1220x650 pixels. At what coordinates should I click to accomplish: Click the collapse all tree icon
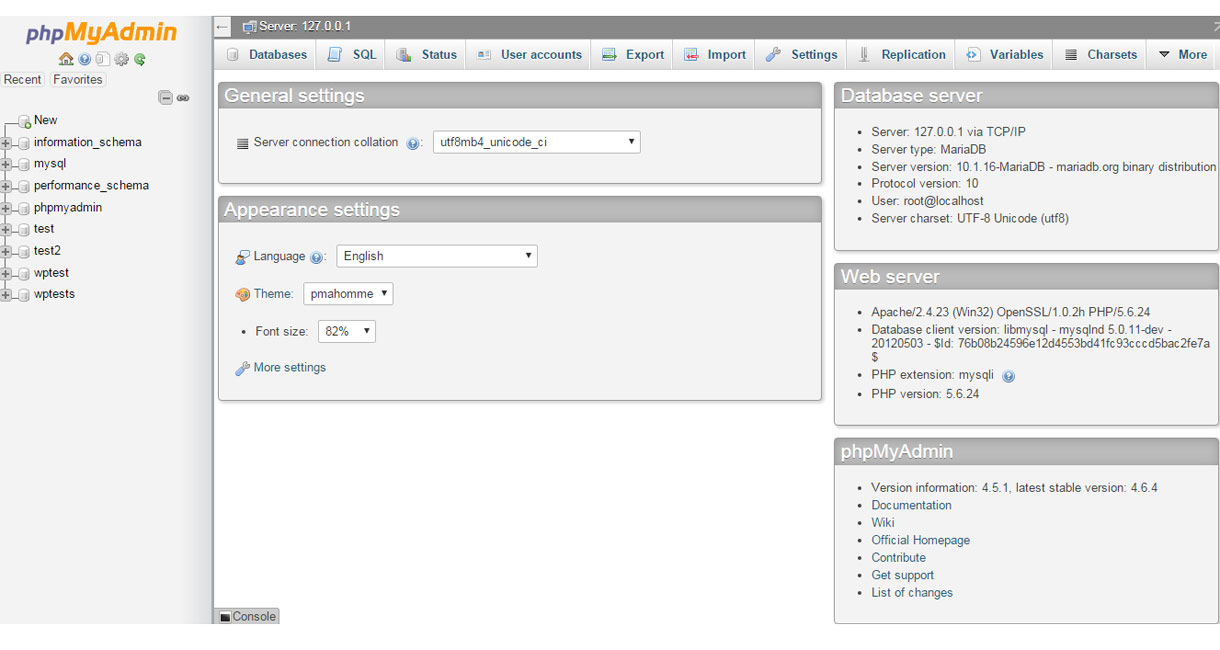point(166,97)
